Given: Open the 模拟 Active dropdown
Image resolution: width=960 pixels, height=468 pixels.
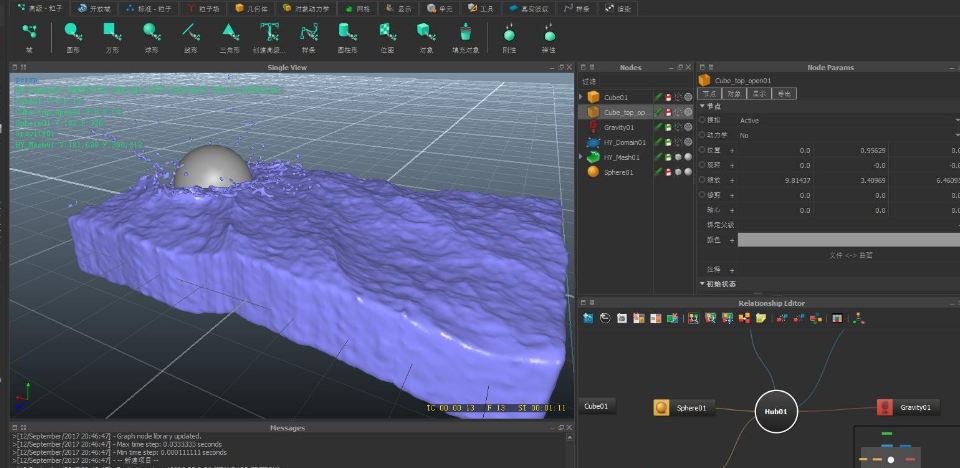Looking at the screenshot, I should [848, 120].
